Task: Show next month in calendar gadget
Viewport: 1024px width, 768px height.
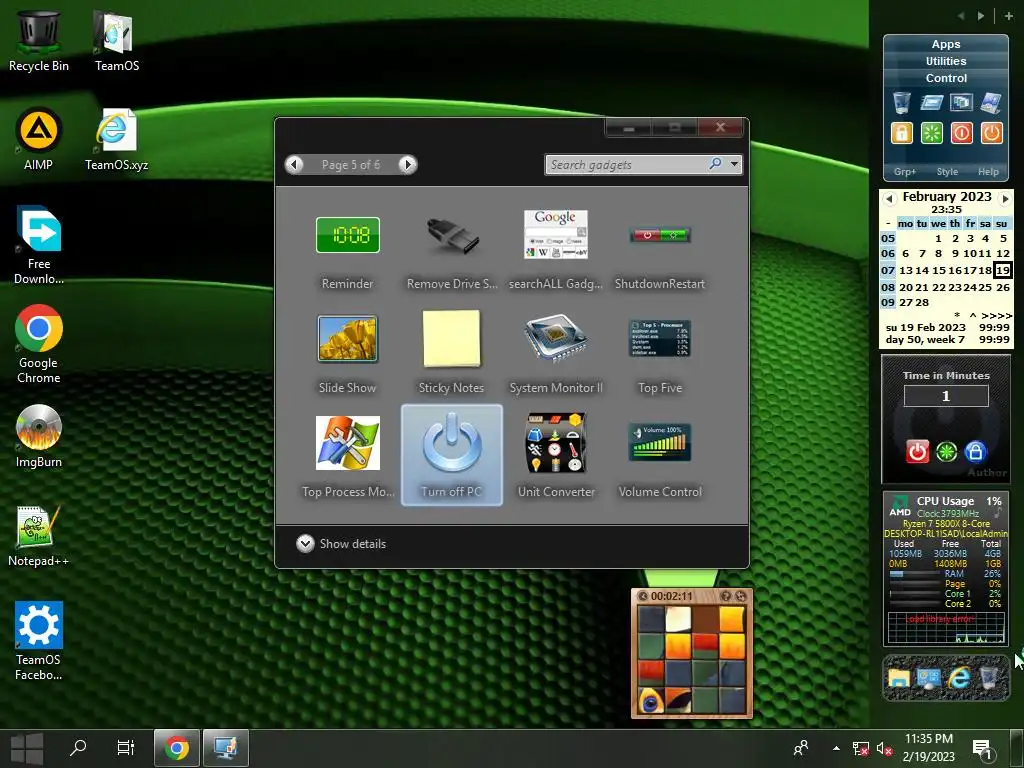Action: click(1005, 198)
